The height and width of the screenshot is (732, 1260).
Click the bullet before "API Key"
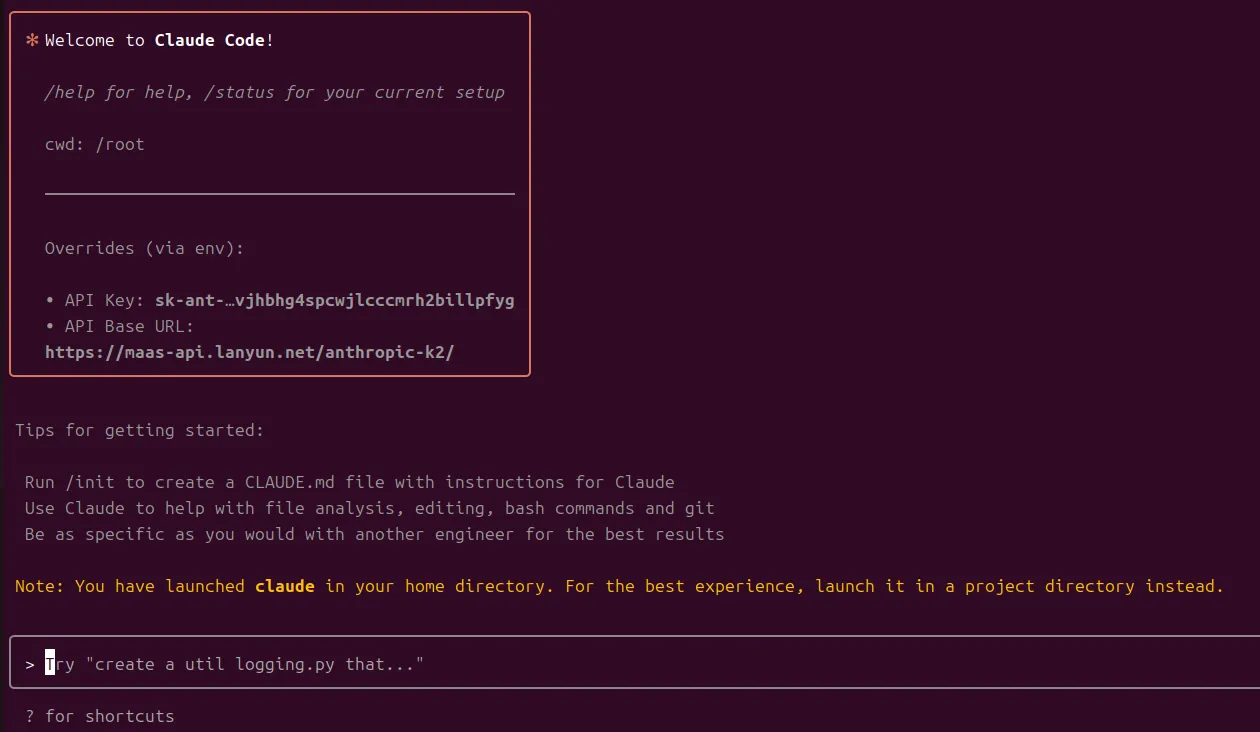coord(50,300)
